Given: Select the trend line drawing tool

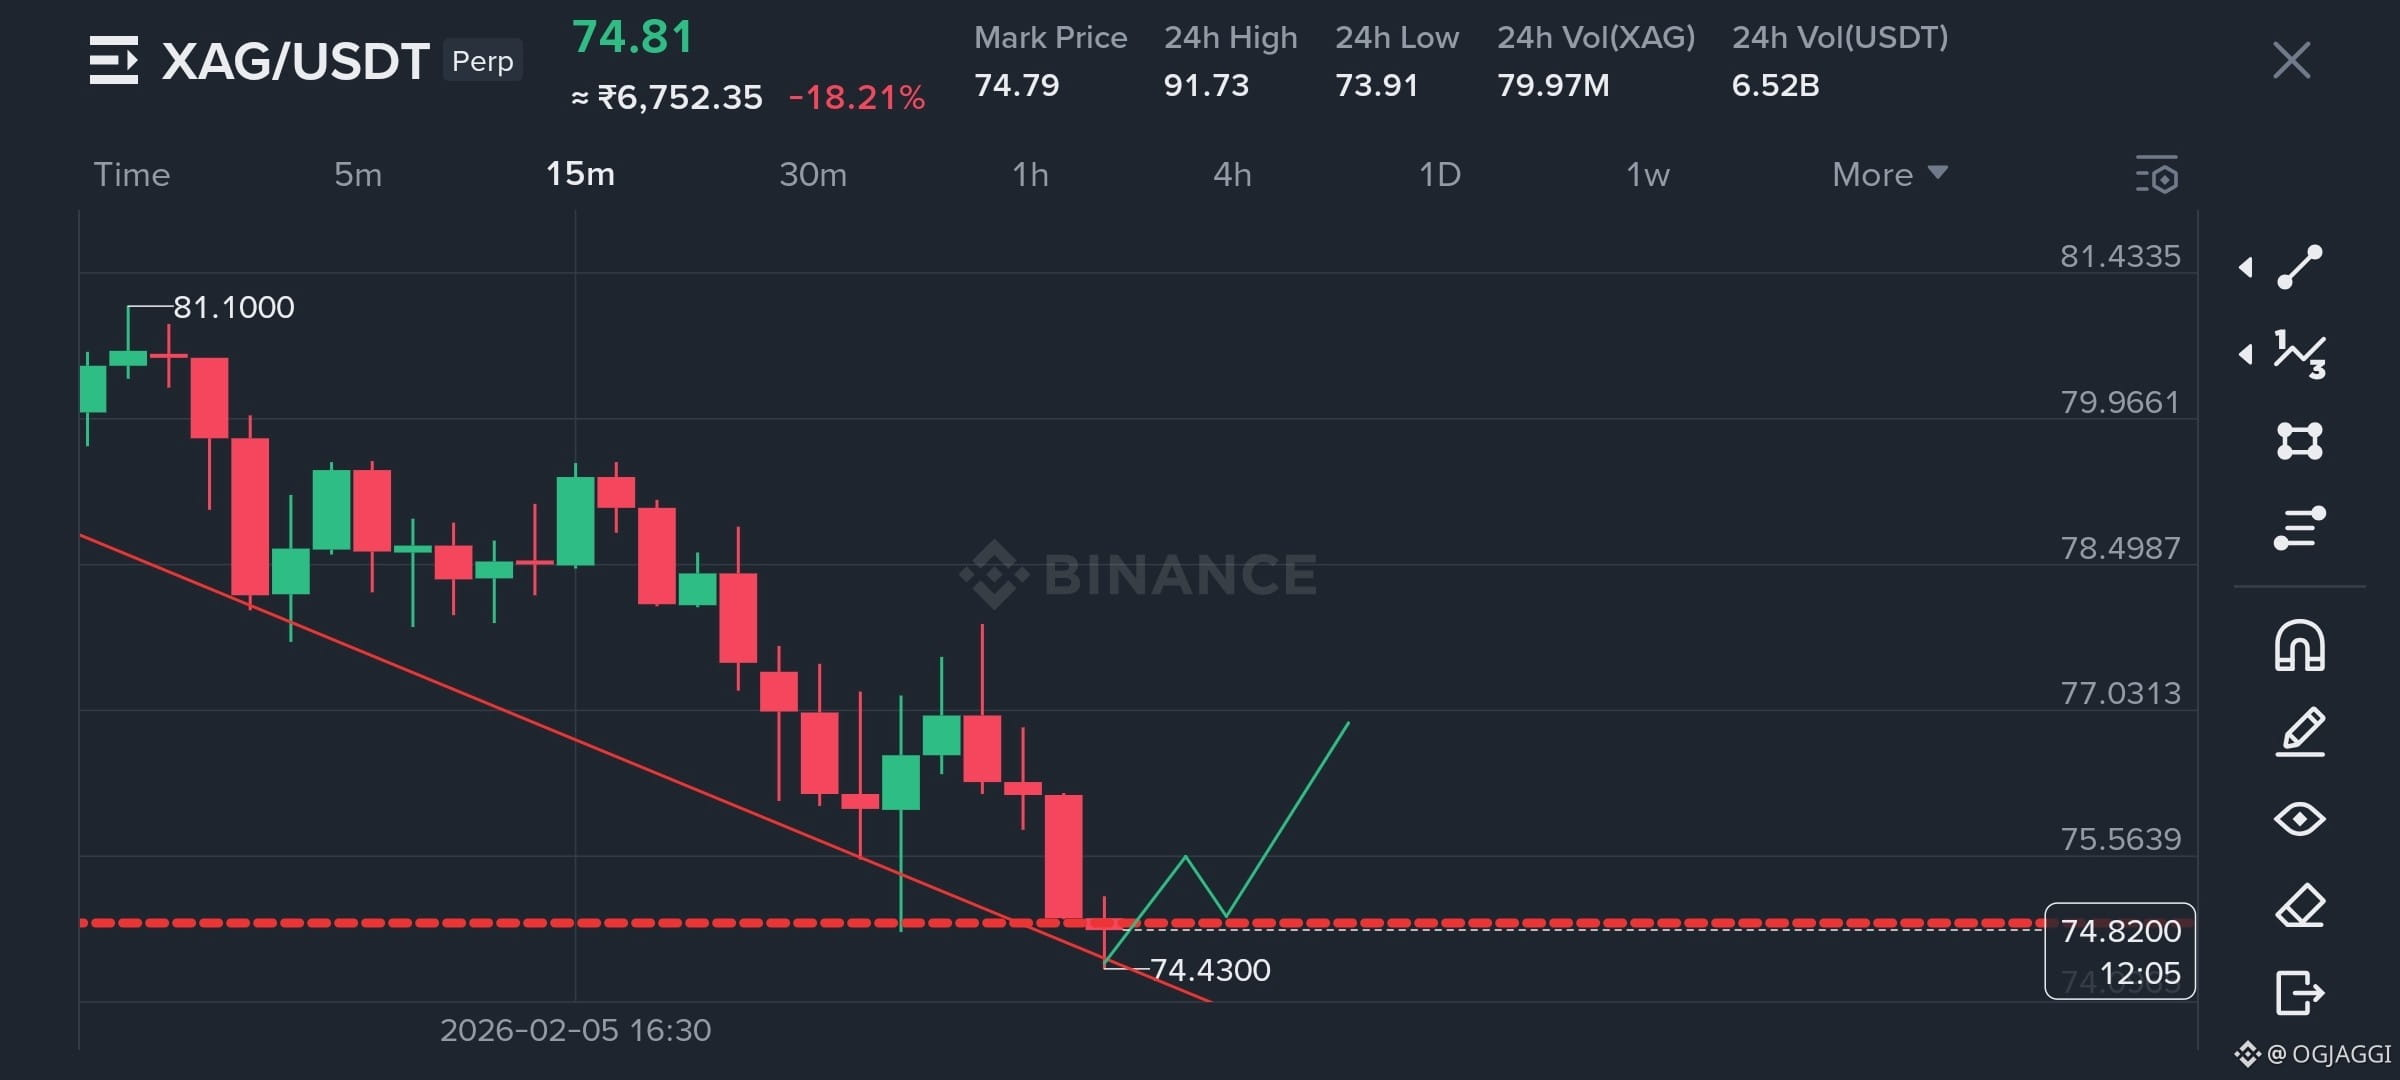Looking at the screenshot, I should pyautogui.click(x=2299, y=267).
